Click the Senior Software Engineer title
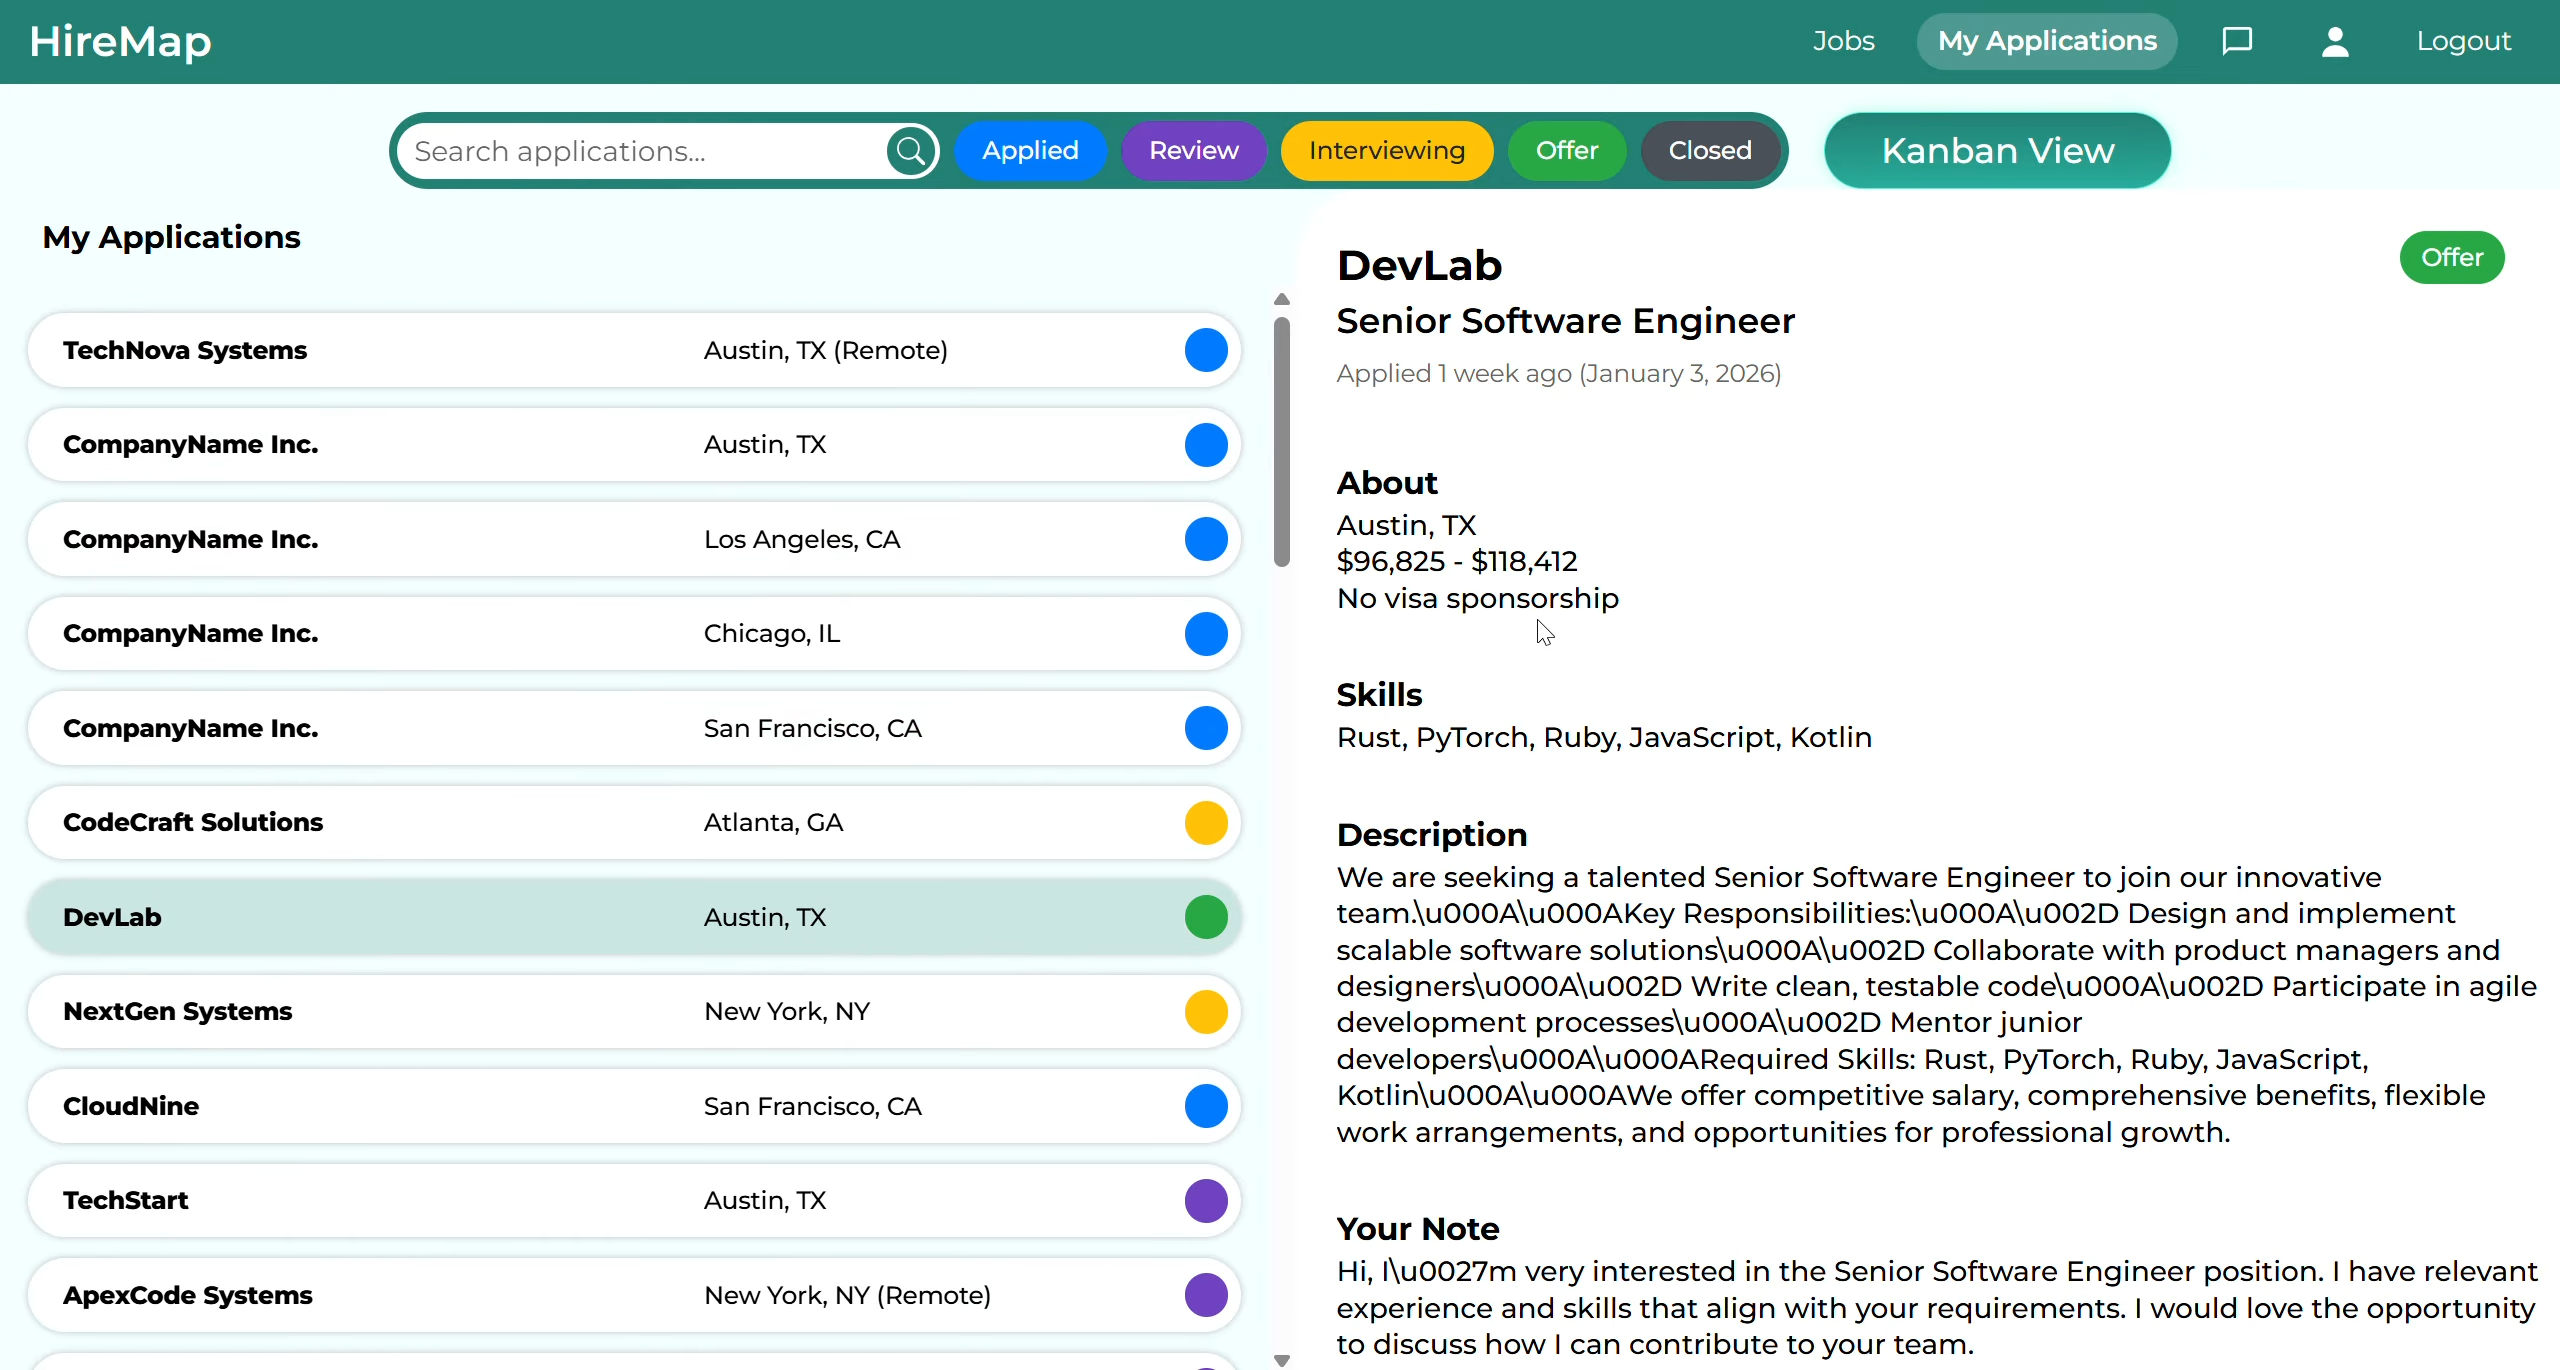This screenshot has width=2560, height=1370. pos(1566,321)
